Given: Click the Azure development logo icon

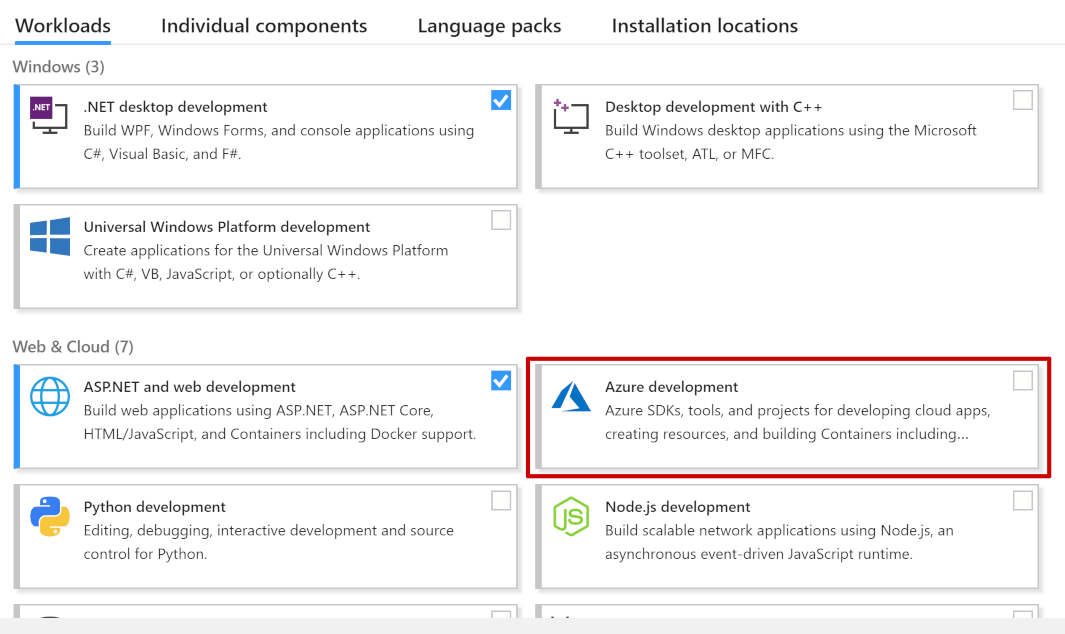Looking at the screenshot, I should (x=571, y=396).
